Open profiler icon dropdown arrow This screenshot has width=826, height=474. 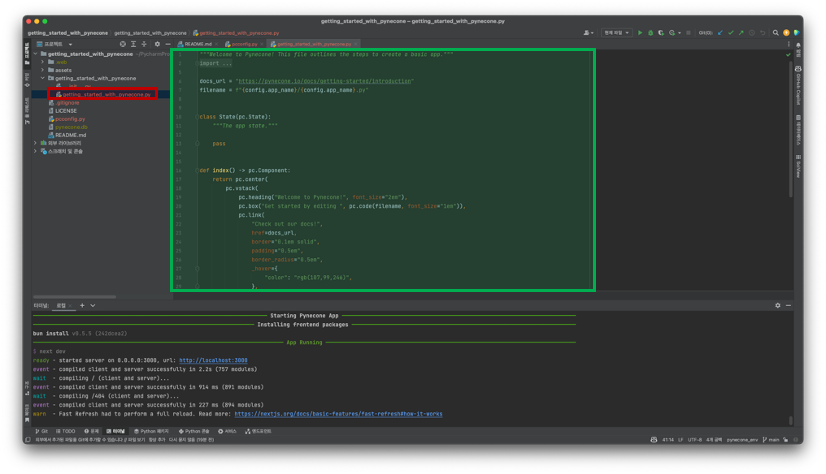(x=679, y=33)
